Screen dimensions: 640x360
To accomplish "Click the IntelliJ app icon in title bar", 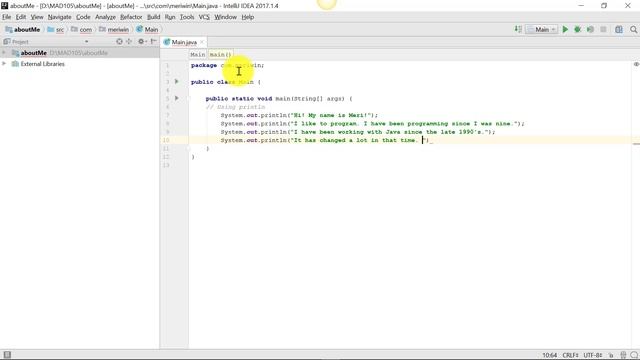I will click(x=4, y=6).
